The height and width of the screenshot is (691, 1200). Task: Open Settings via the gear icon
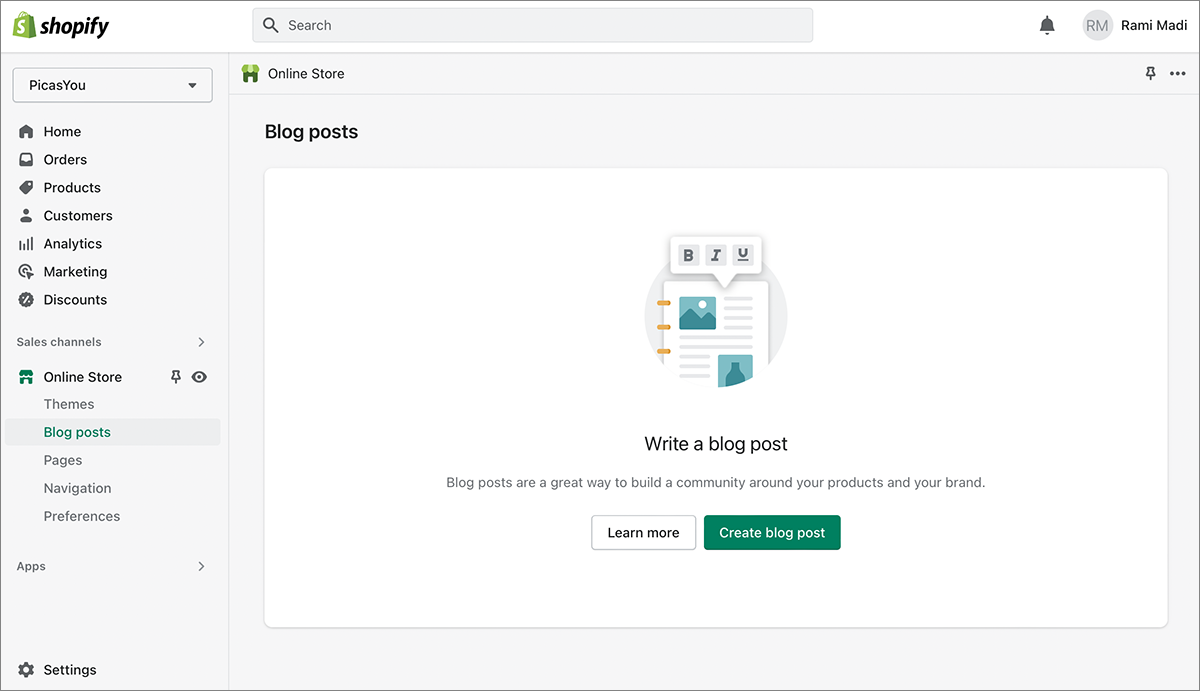[25, 669]
